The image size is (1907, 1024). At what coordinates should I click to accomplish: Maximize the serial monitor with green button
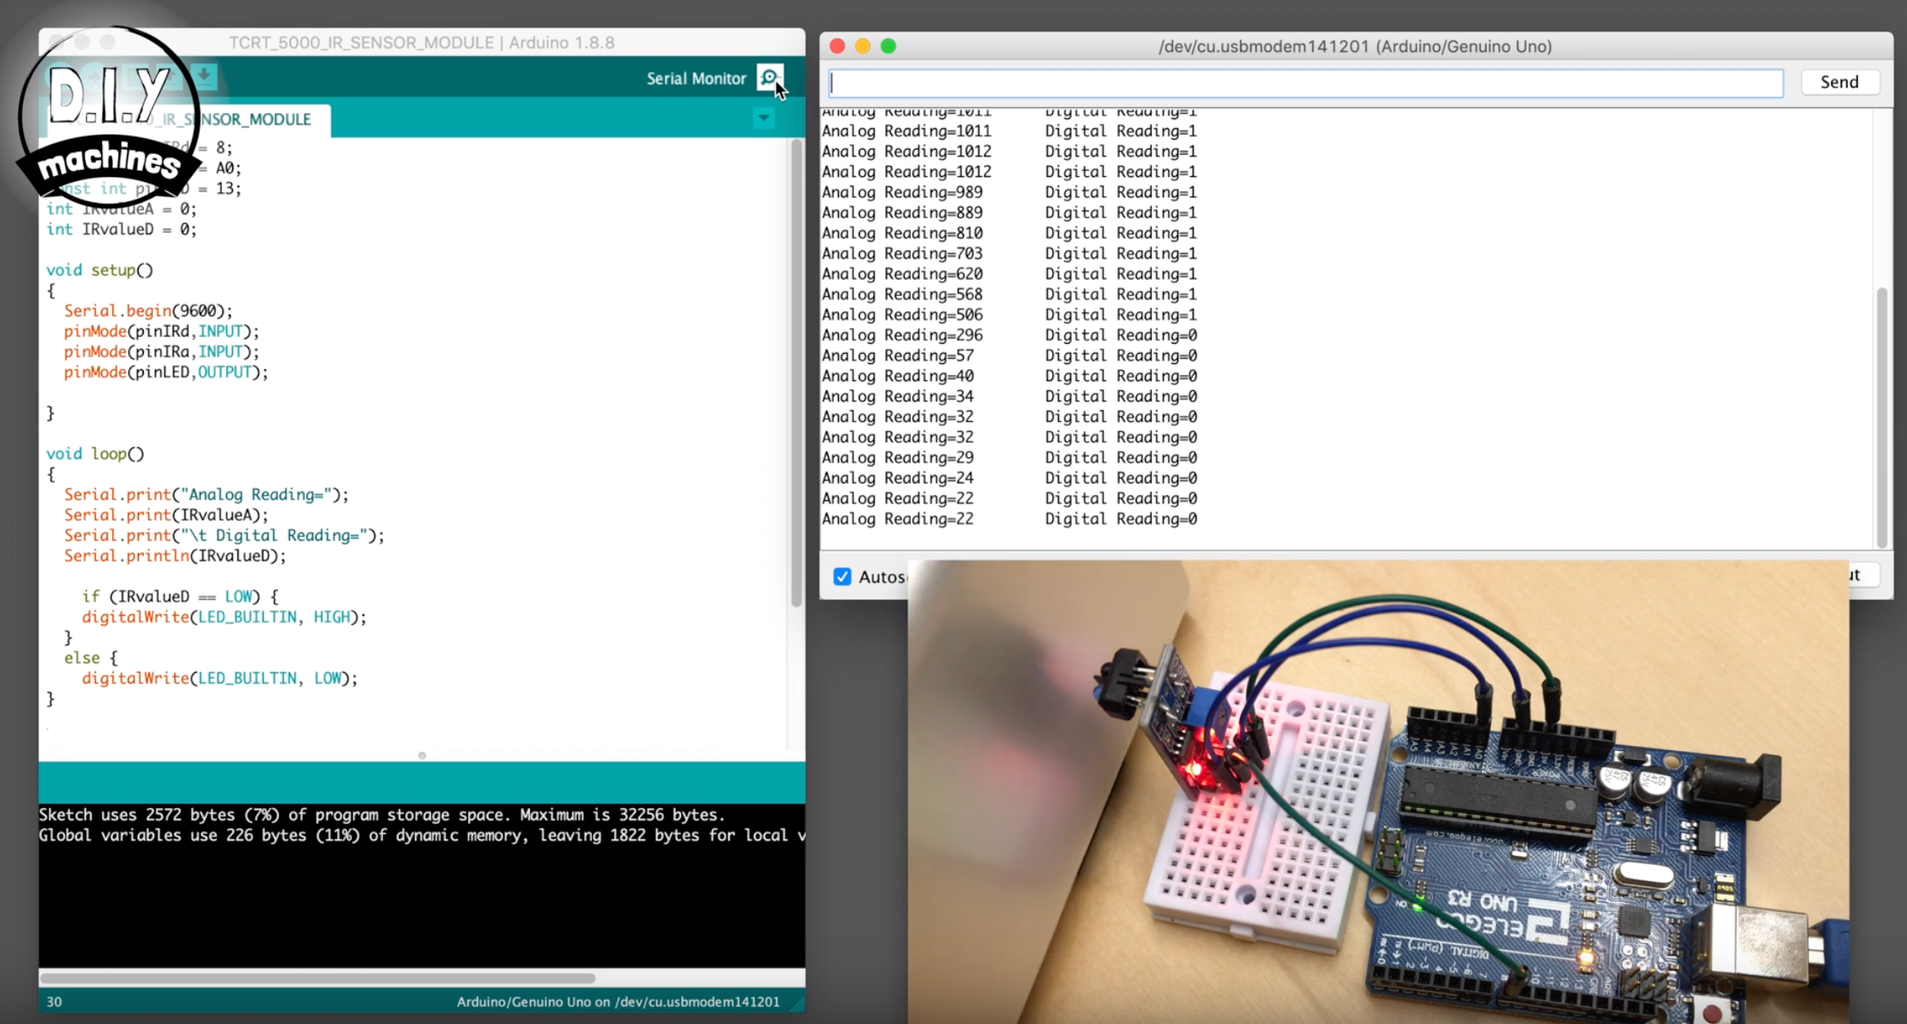pyautogui.click(x=888, y=46)
